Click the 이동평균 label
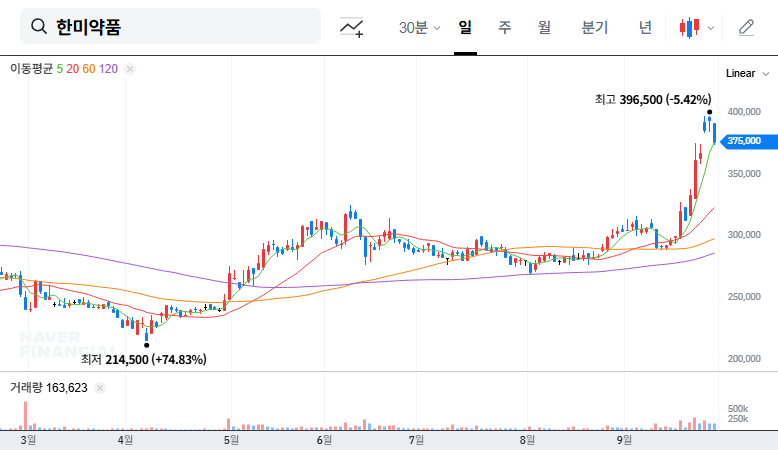This screenshot has height=450, width=778. click(x=31, y=68)
